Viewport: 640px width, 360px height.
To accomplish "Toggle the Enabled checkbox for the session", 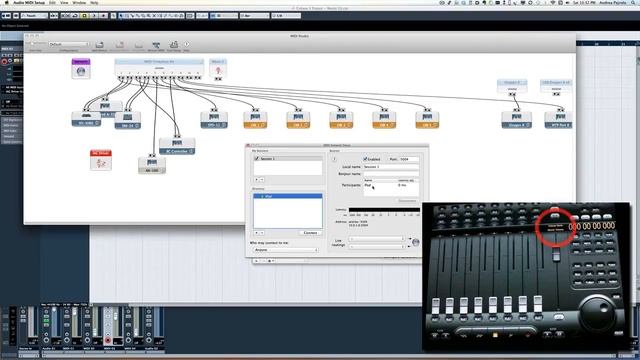I will (365, 159).
